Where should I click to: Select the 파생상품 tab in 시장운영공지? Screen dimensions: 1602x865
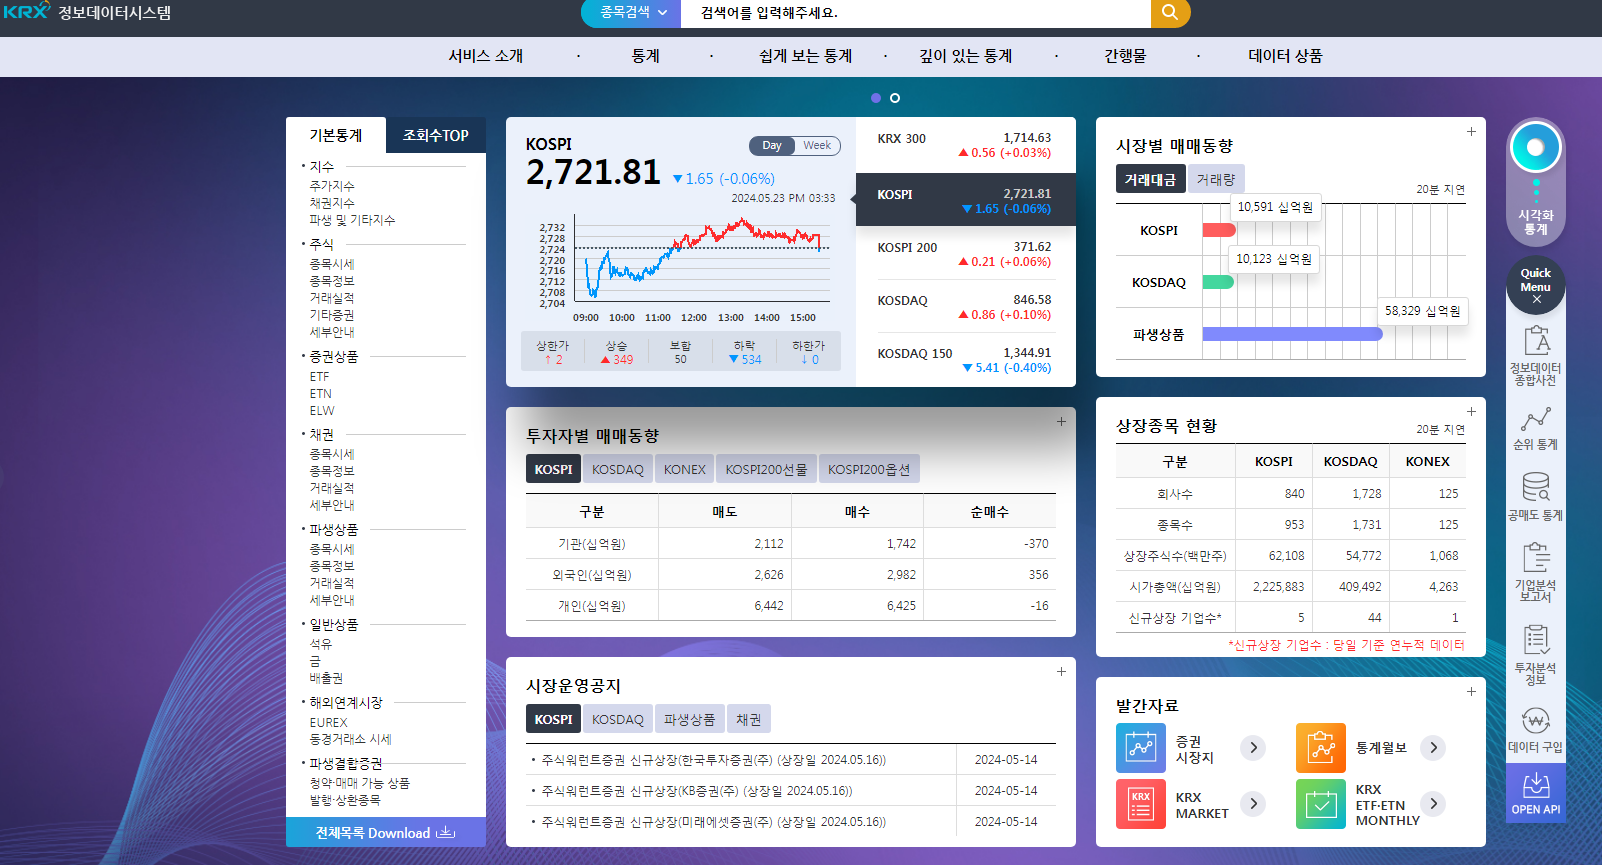point(690,719)
